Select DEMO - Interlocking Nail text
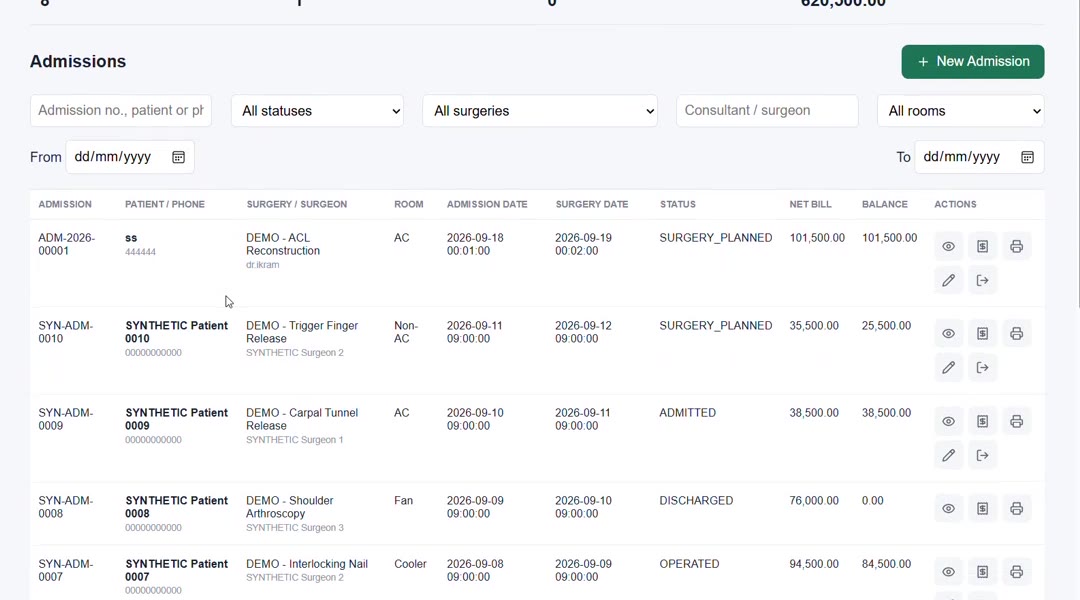1080x600 pixels. [307, 563]
